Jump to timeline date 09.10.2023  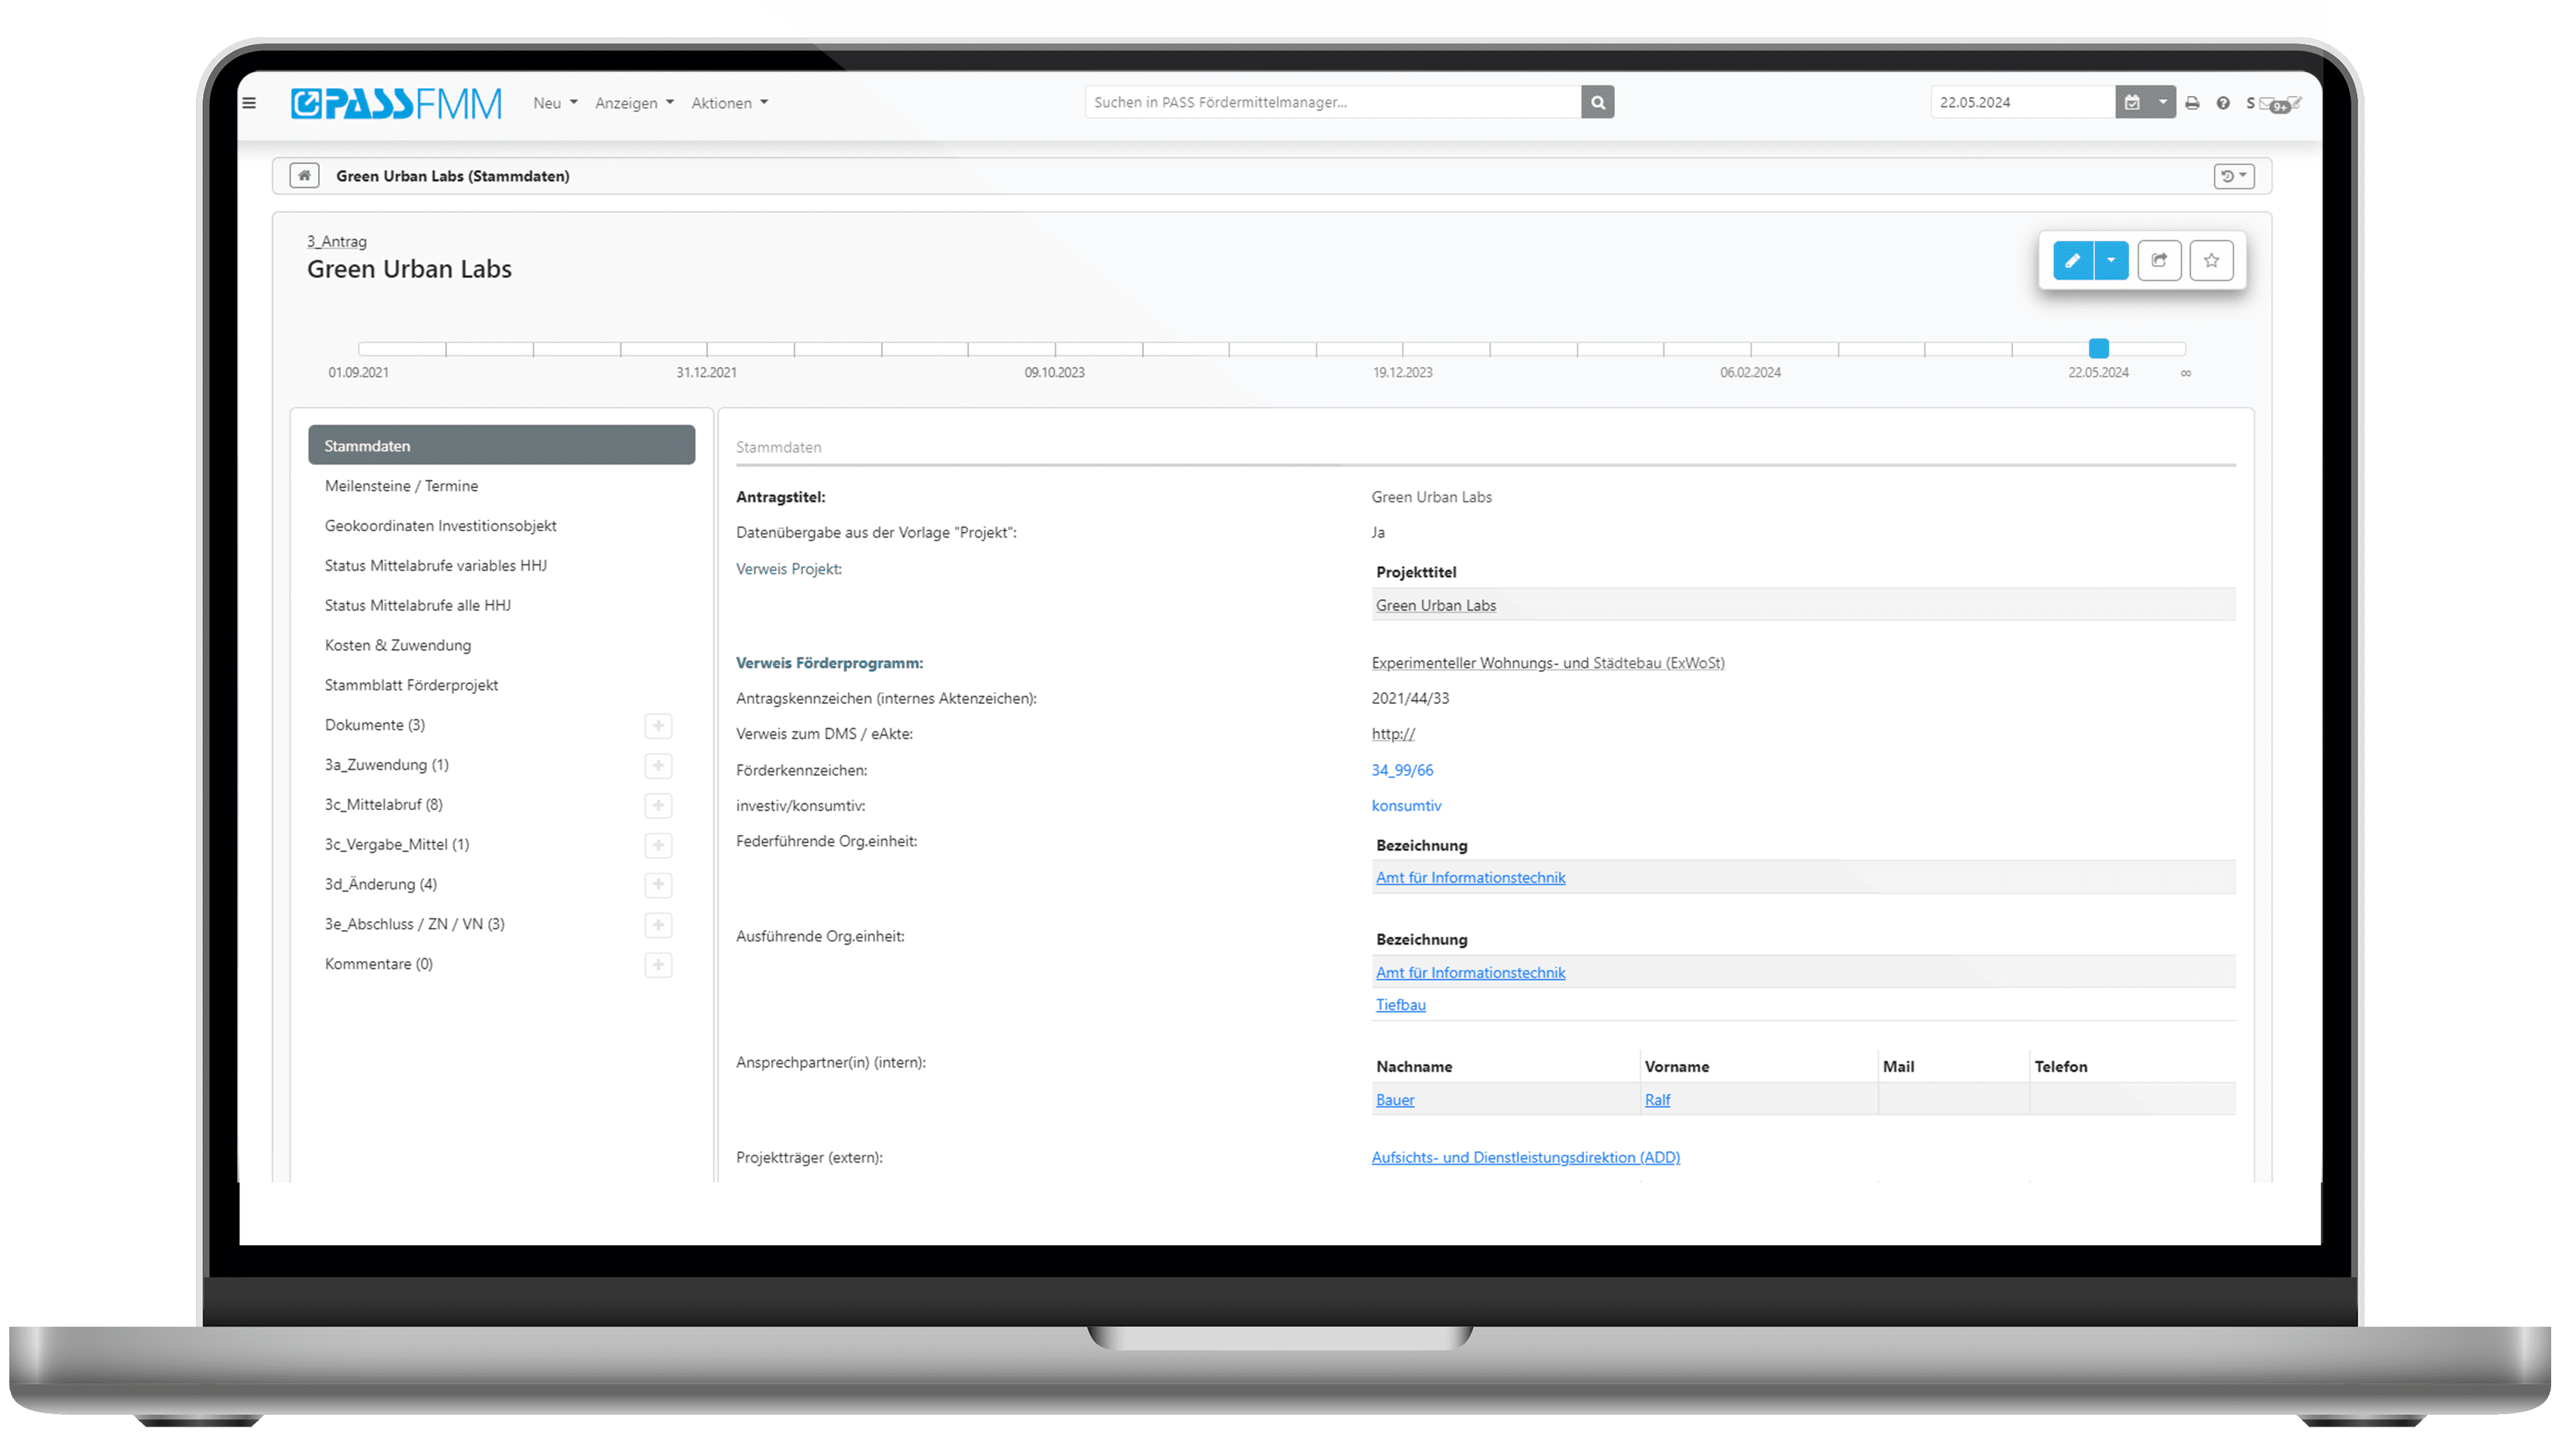1054,373
